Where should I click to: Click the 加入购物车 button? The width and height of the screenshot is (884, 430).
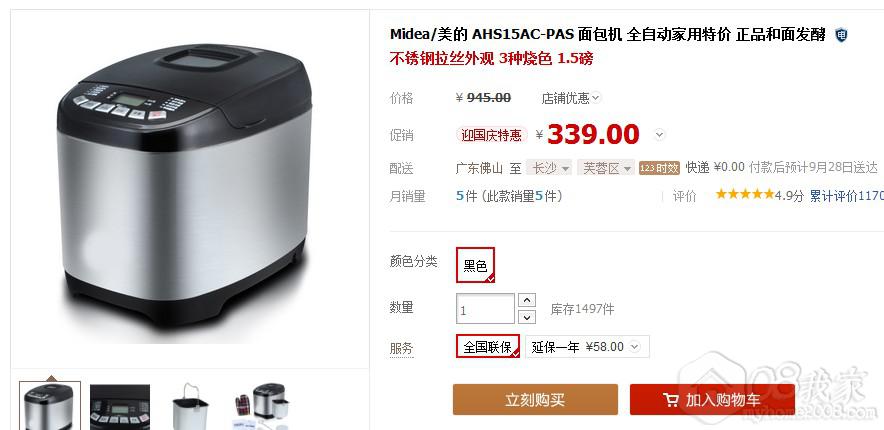tap(712, 400)
